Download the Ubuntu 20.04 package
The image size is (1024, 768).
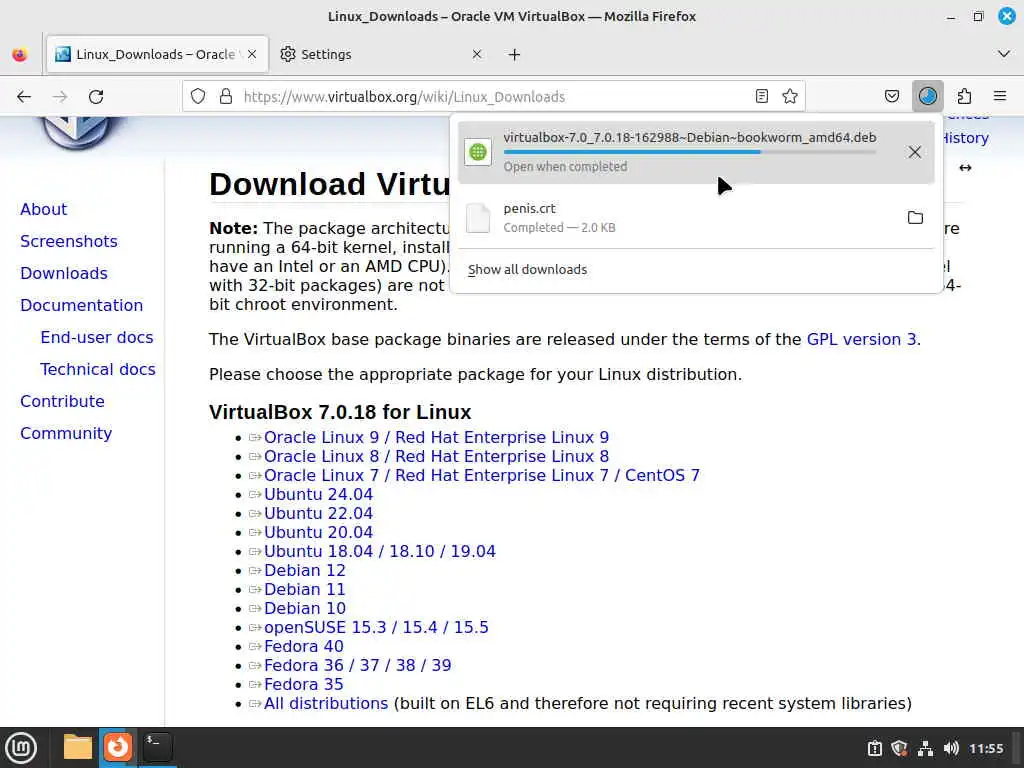318,532
